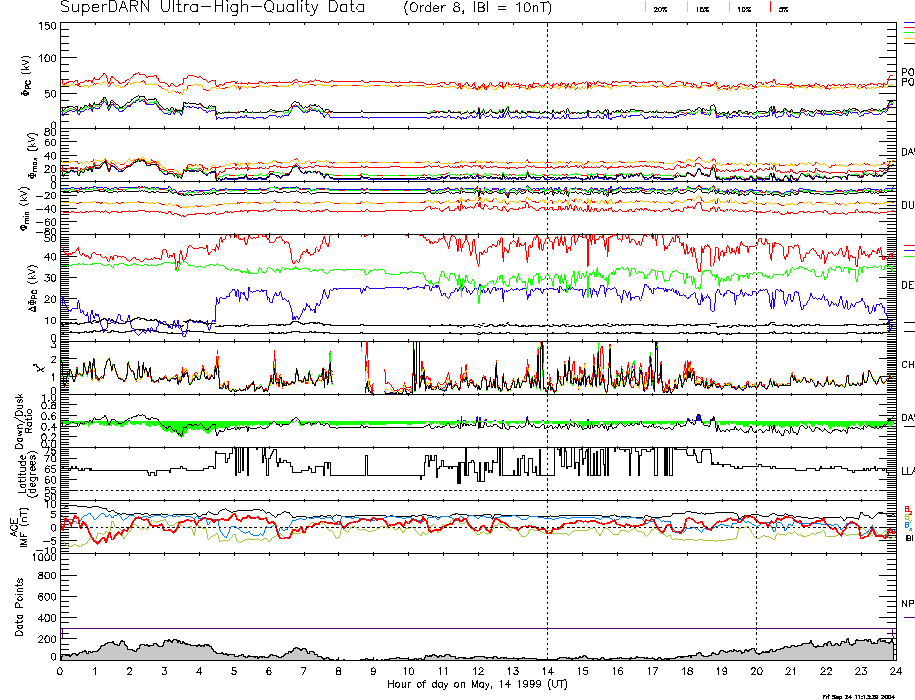Click the dashed vertical line at hour 20
The image size is (915, 700).
[x=756, y=300]
